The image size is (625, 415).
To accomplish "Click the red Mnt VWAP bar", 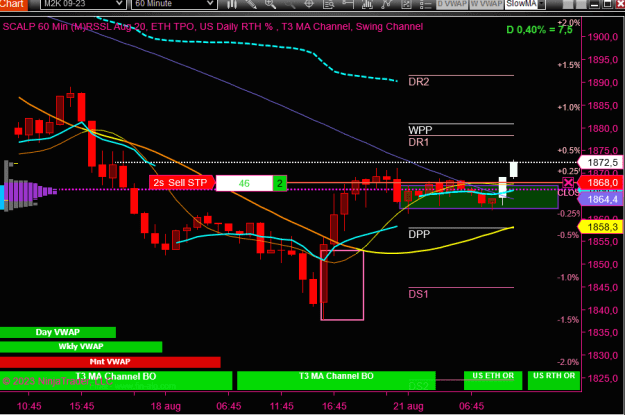I will coord(110,362).
